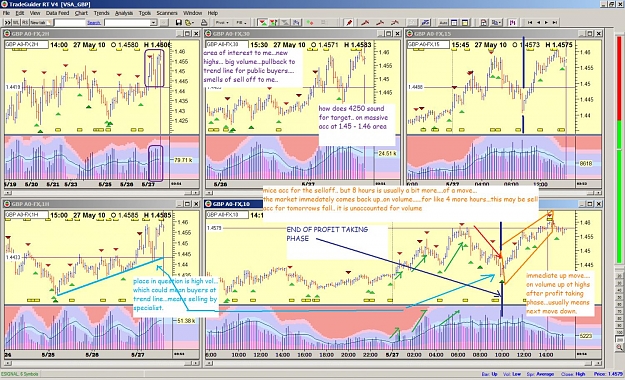This screenshot has width=625, height=380.
Task: Click the SEL button in toolbar
Action: click(16, 23)
